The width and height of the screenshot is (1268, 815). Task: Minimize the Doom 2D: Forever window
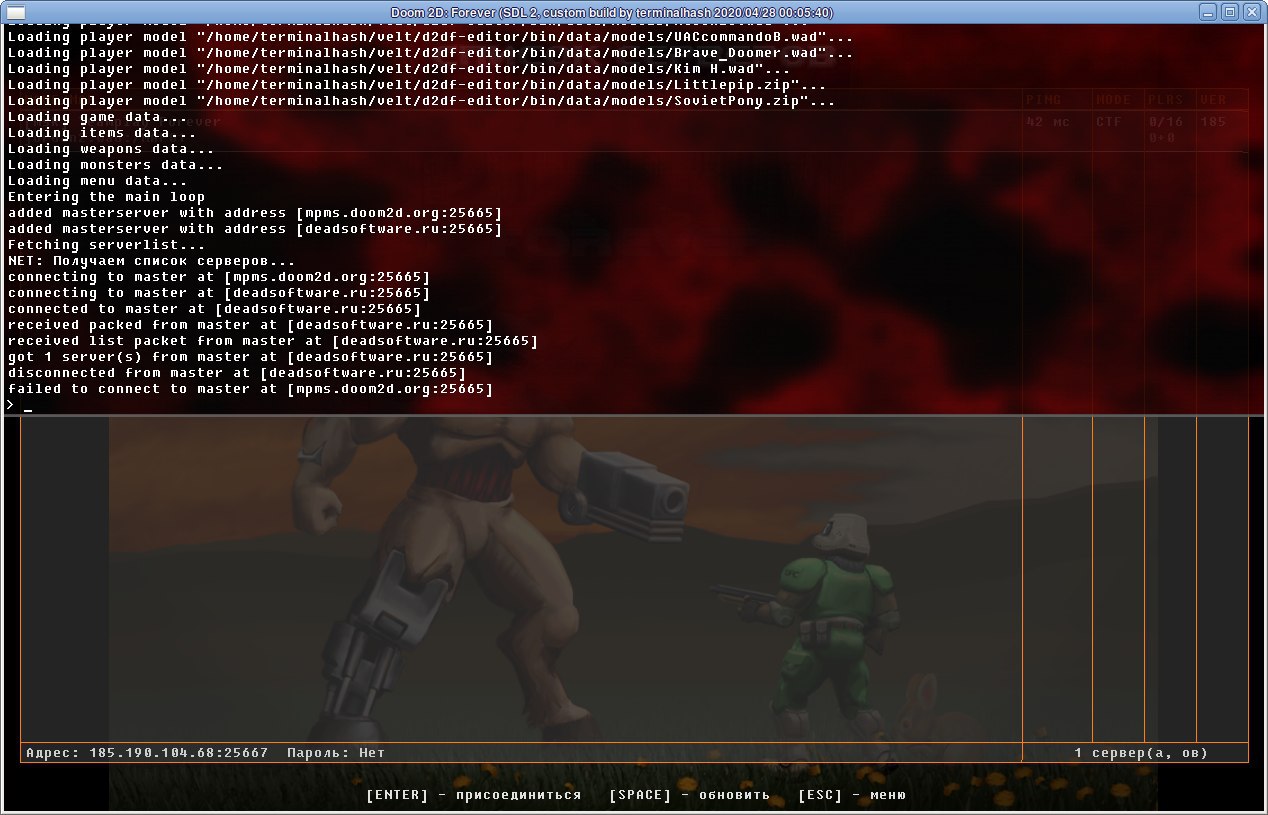pos(1210,12)
